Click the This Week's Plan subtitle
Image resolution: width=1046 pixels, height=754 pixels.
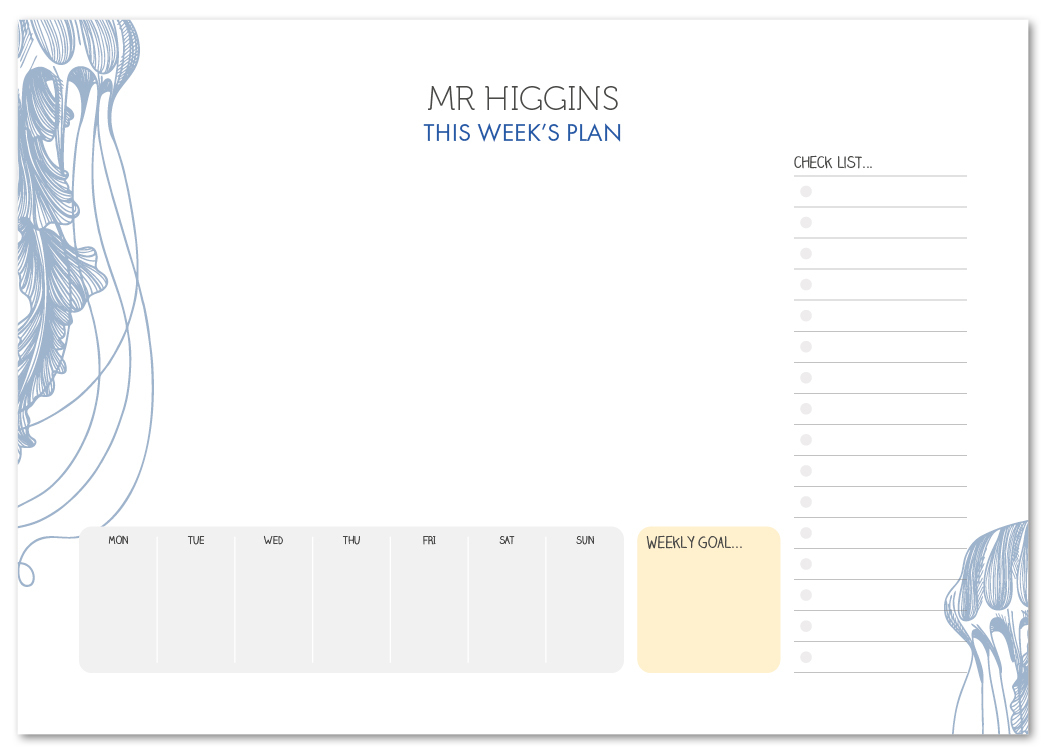pyautogui.click(x=522, y=133)
